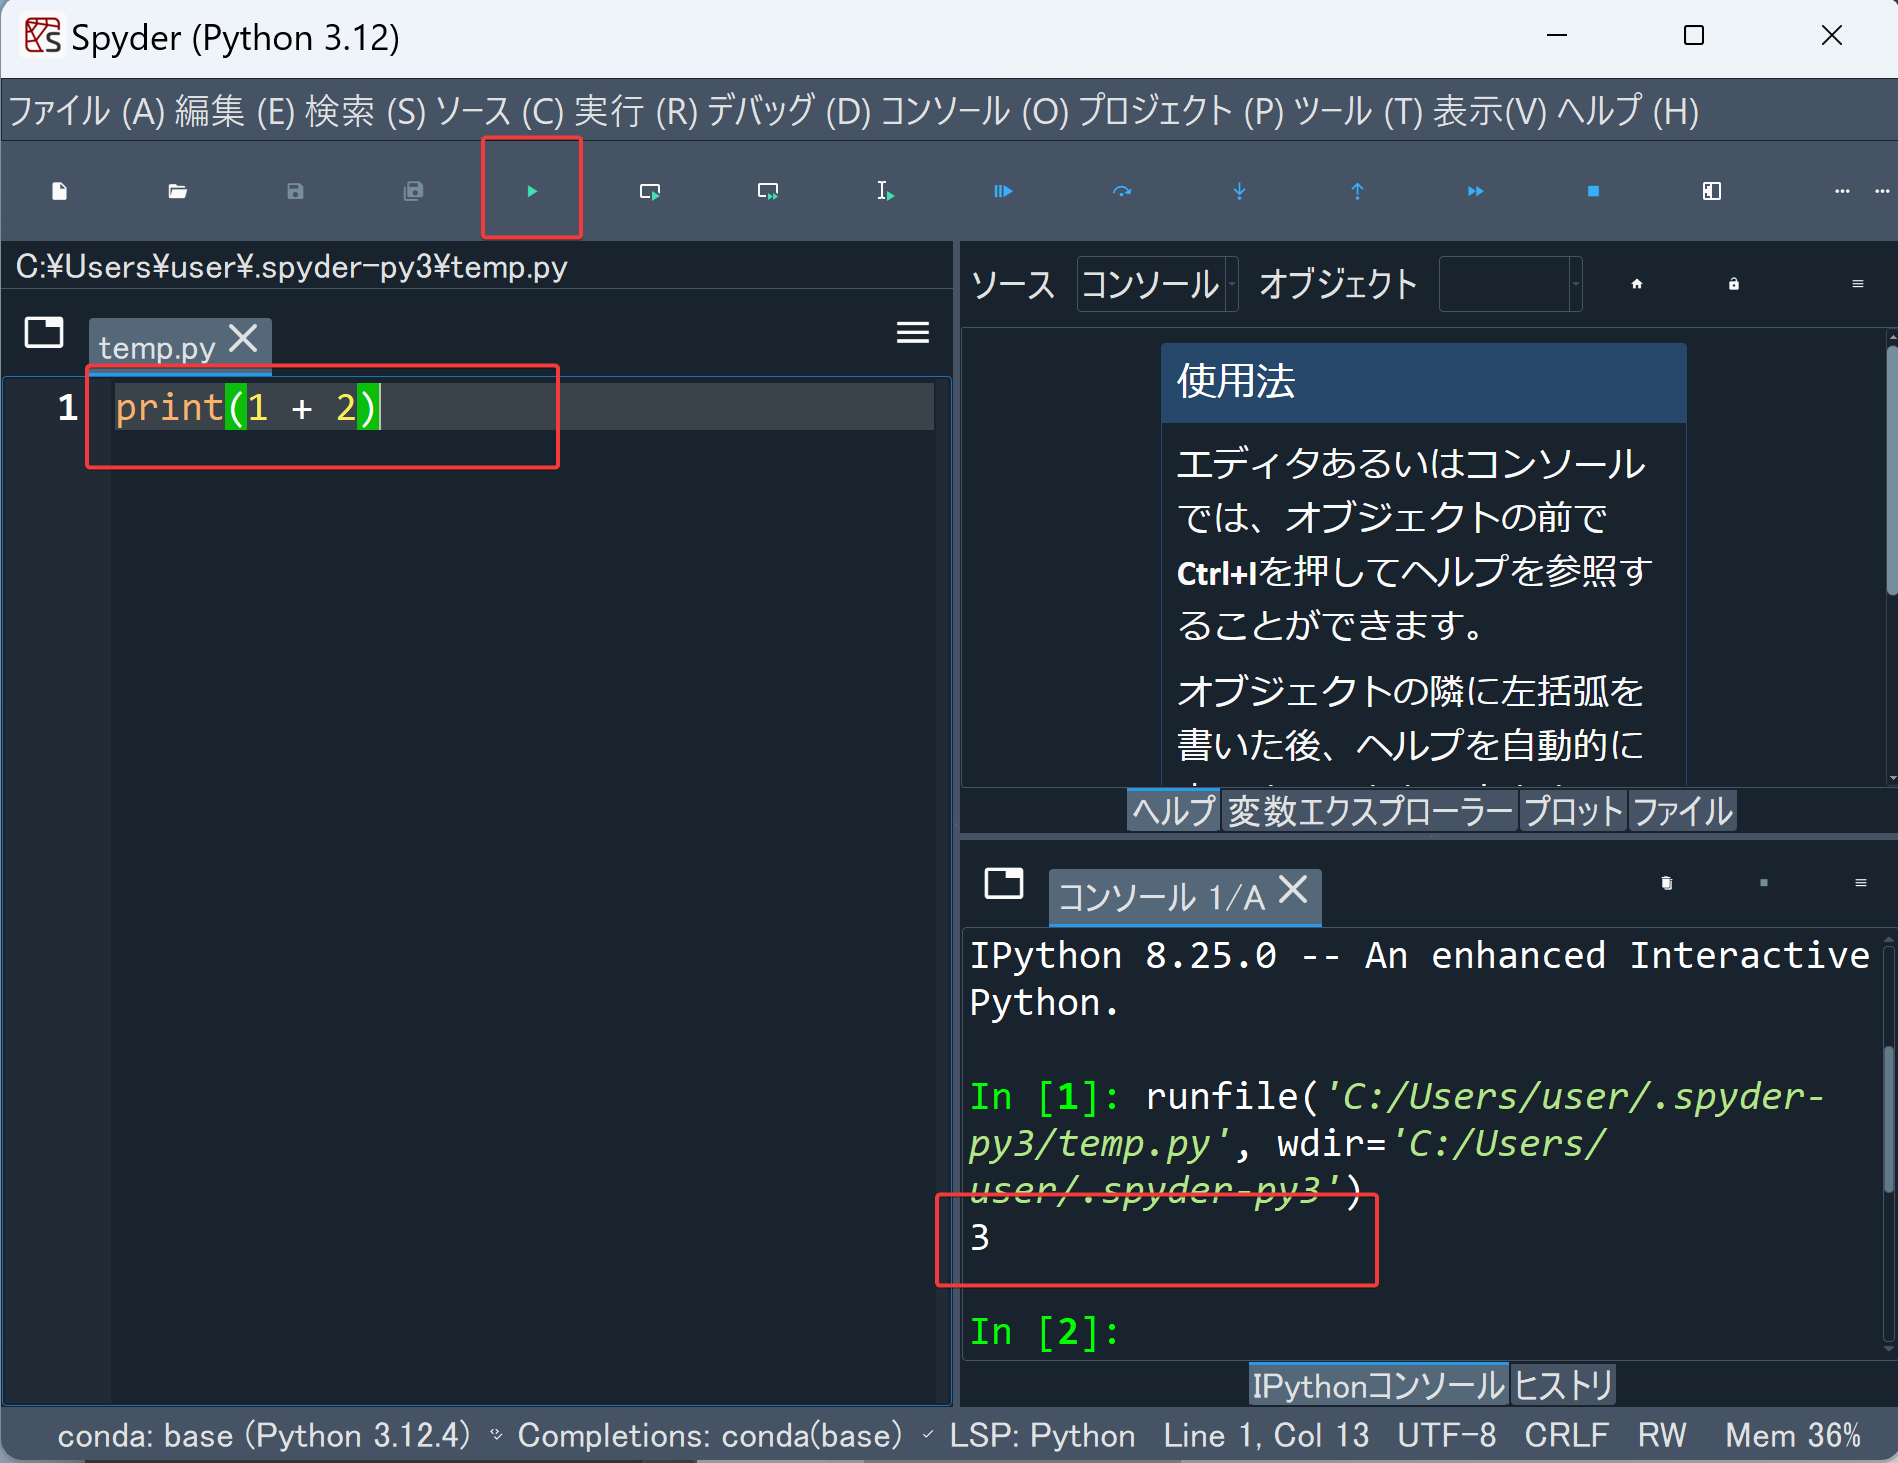Open file with the folder toolbar icon
Image resolution: width=1898 pixels, height=1463 pixels.
point(177,191)
